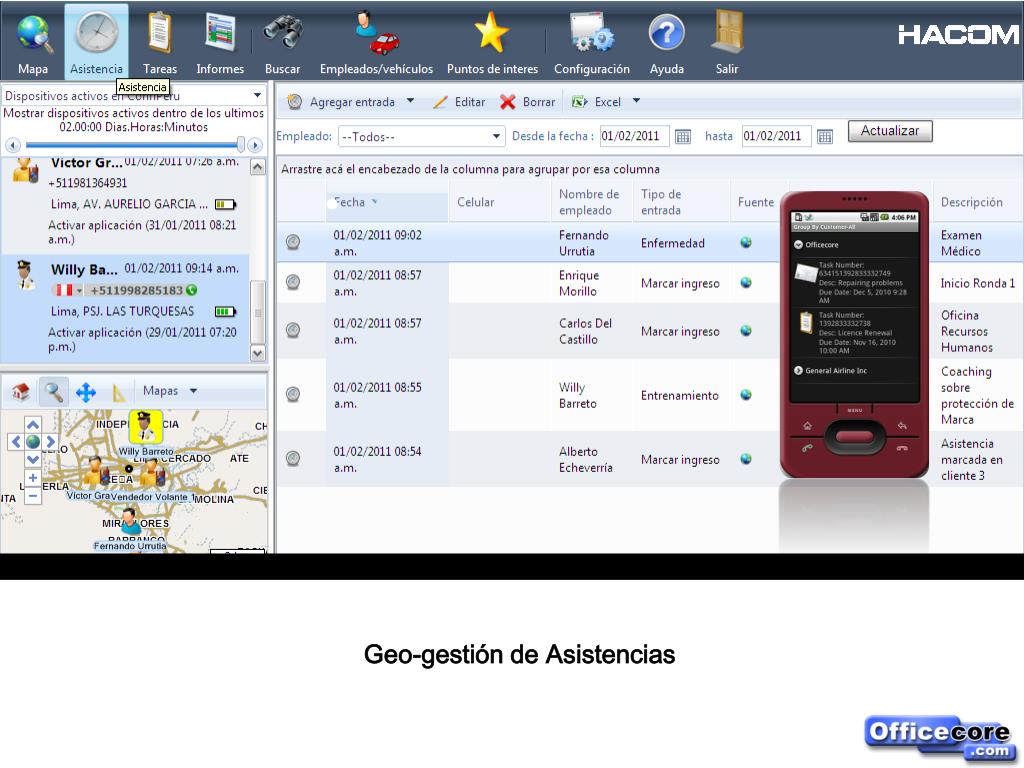Move the time range slider handle
1024x768 pixels.
(241, 144)
